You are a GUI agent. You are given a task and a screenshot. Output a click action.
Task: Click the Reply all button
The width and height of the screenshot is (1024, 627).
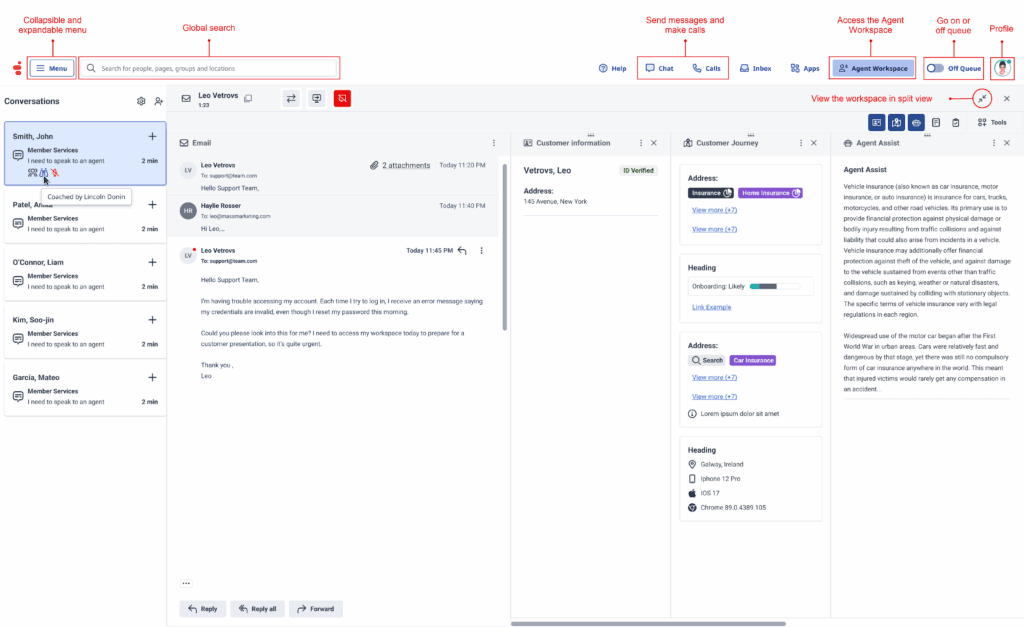click(257, 608)
